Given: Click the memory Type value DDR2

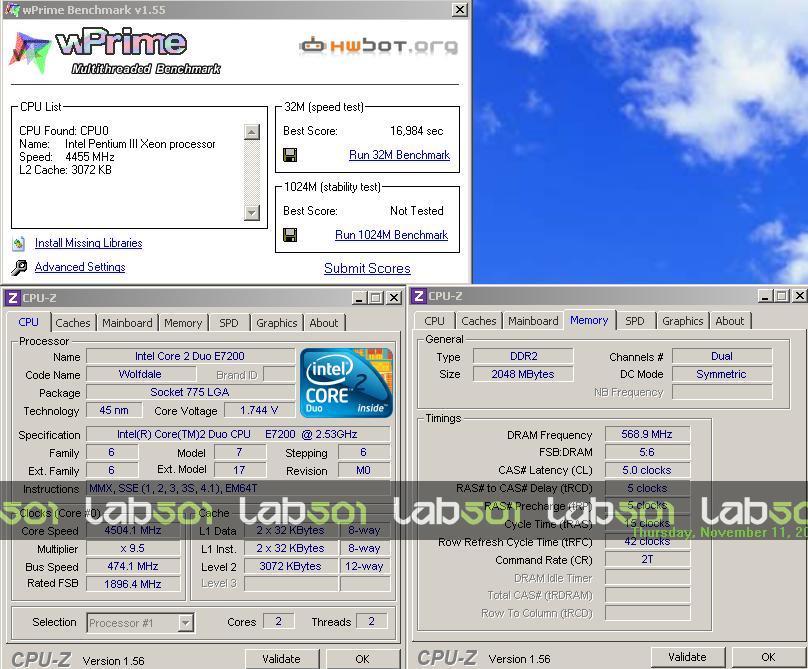Looking at the screenshot, I should click(x=524, y=356).
